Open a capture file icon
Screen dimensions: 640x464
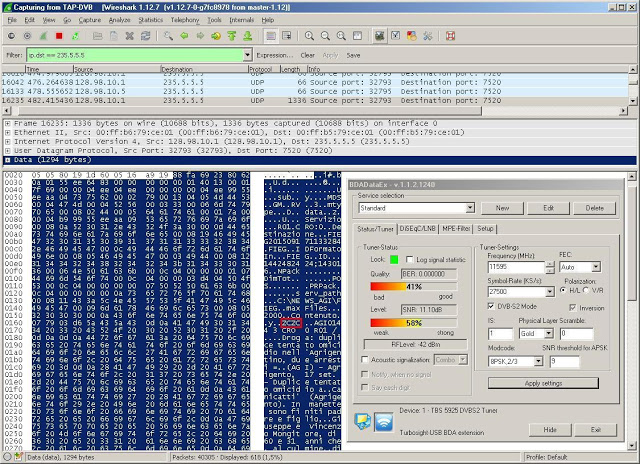point(97,36)
